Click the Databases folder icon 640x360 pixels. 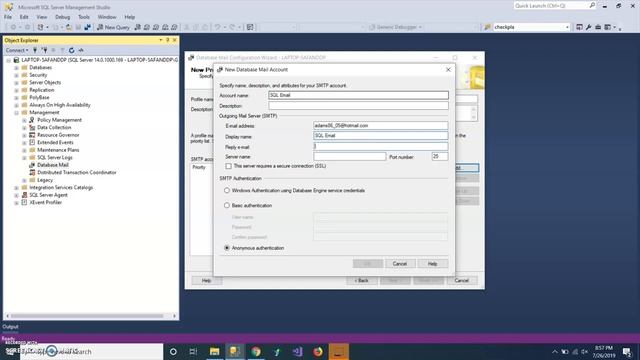coord(24,67)
